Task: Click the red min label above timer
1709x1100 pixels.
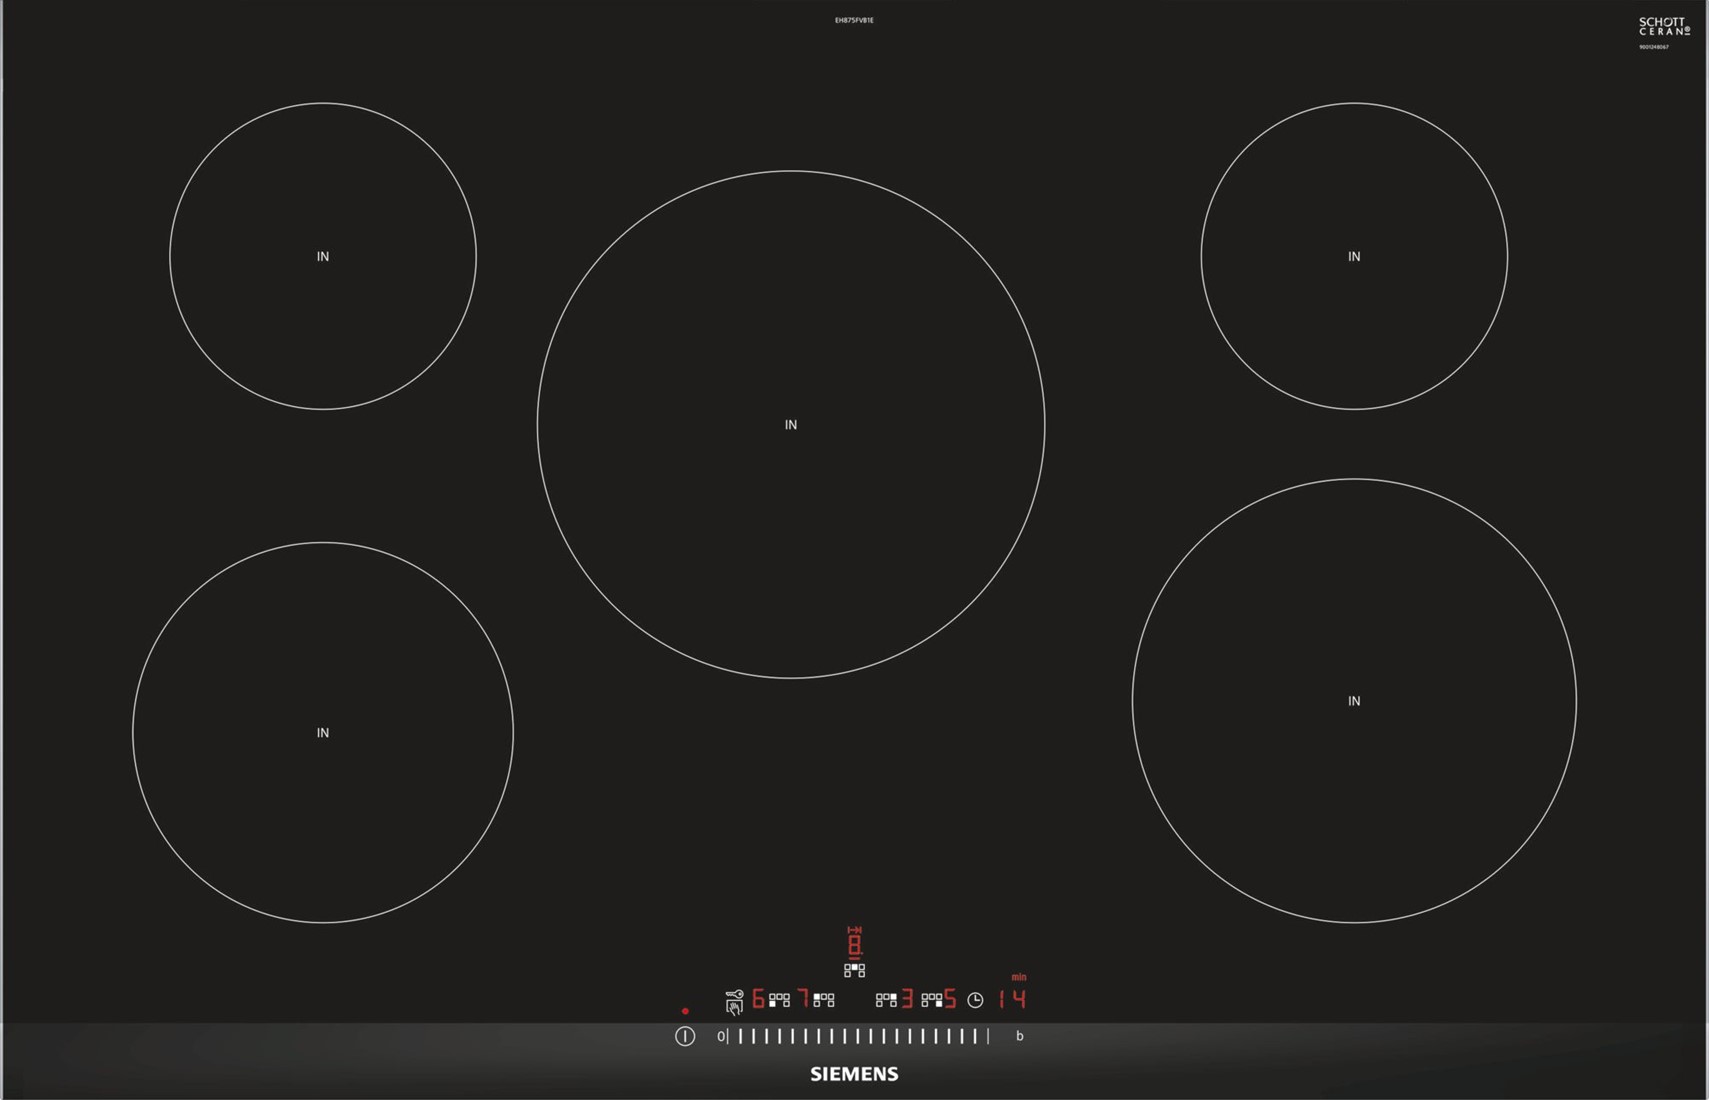Action: coord(1019,977)
